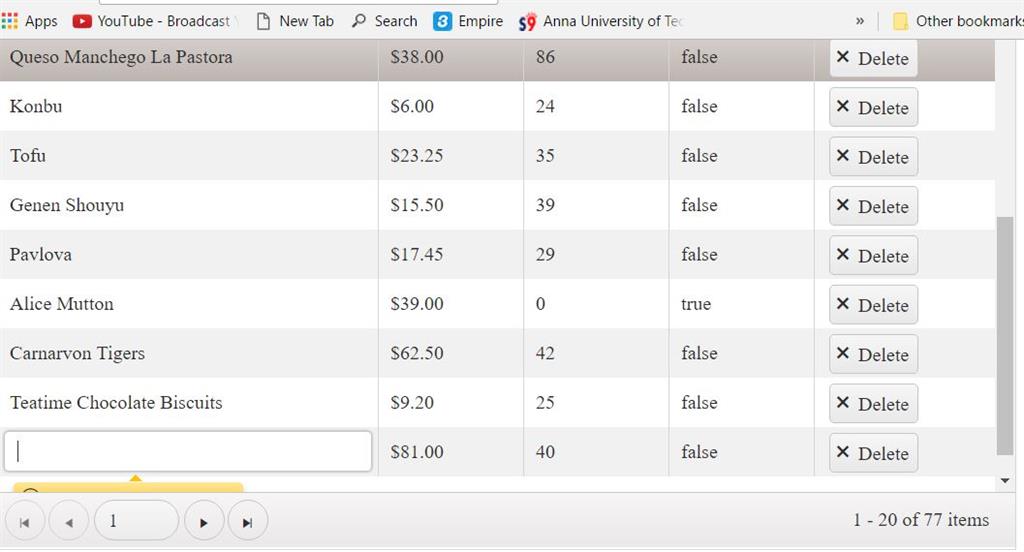Open the Other bookmarks folder
This screenshot has width=1024, height=552.
pyautogui.click(x=957, y=21)
